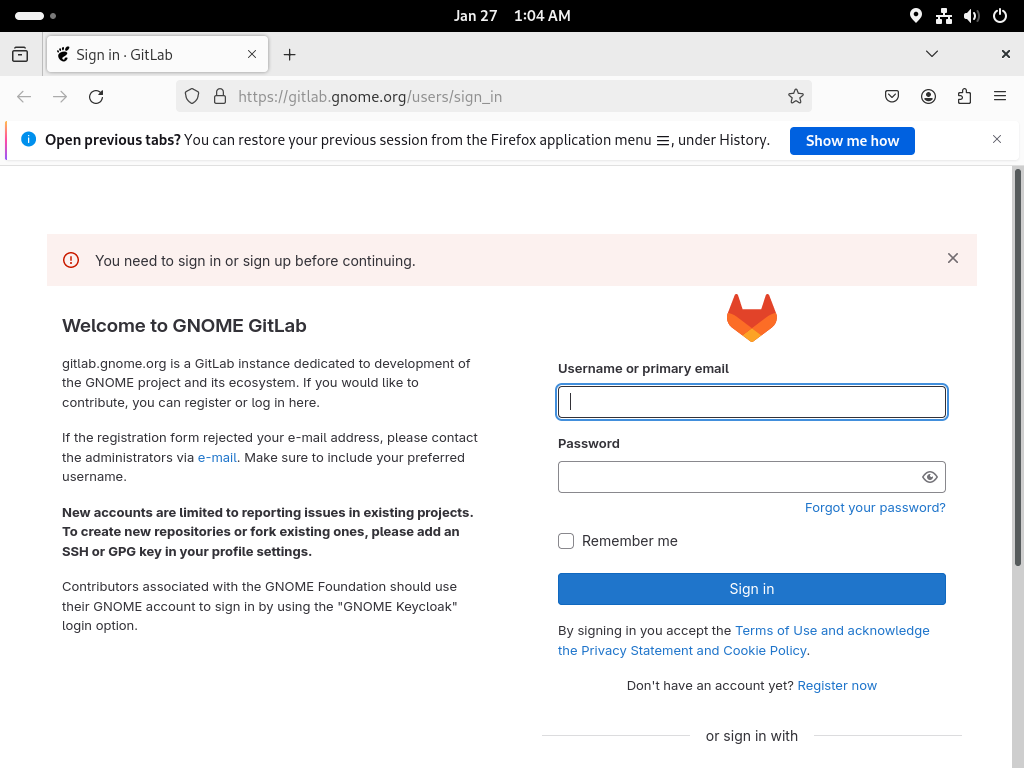
Task: Open the Forgot your password link
Action: (875, 508)
